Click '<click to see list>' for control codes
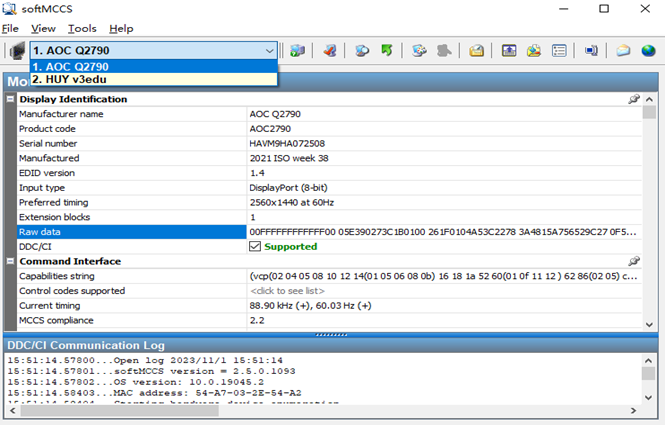Image resolution: width=665 pixels, height=425 pixels. (x=287, y=291)
